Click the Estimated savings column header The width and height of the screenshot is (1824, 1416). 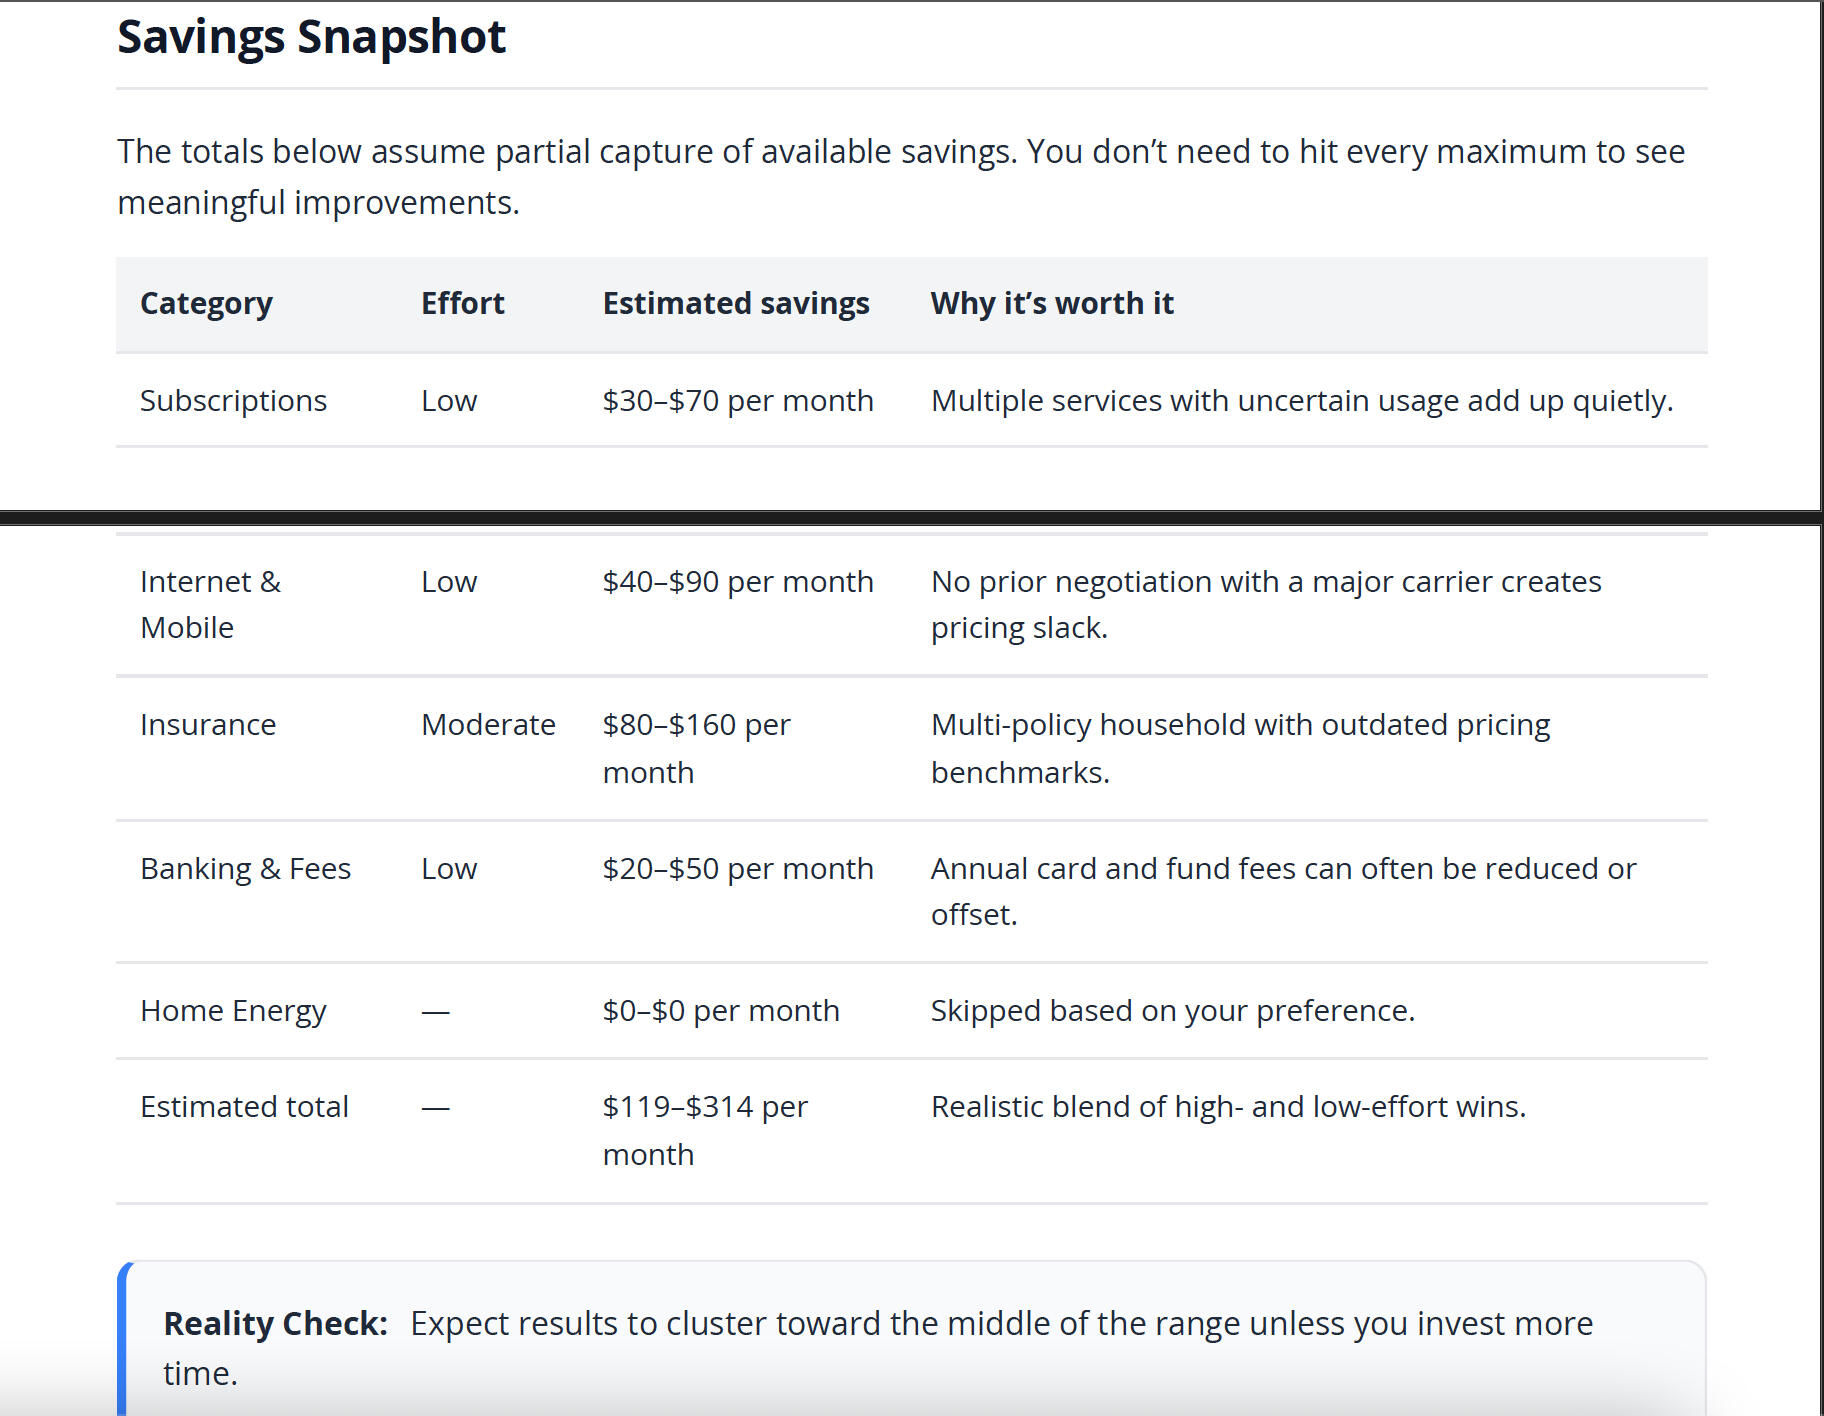point(736,303)
